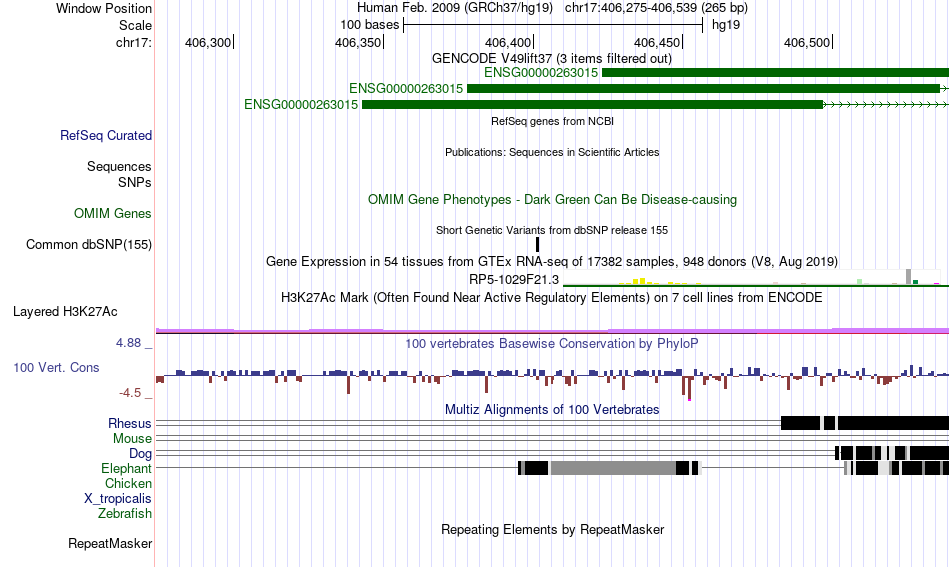The image size is (950, 567).
Task: Click the Sequences track label
Action: (x=119, y=166)
